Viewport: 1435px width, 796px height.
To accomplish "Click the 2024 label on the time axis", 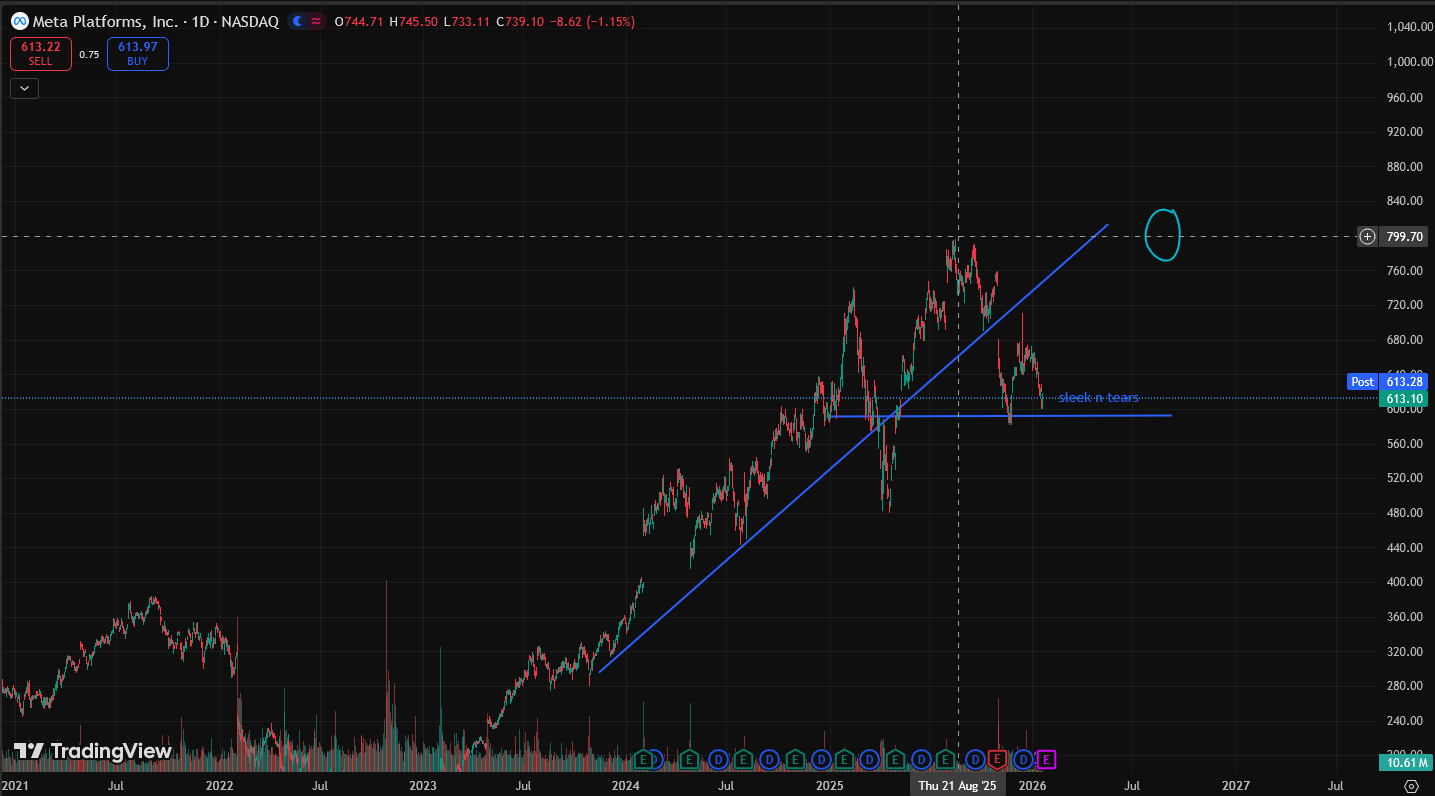I will pos(626,787).
